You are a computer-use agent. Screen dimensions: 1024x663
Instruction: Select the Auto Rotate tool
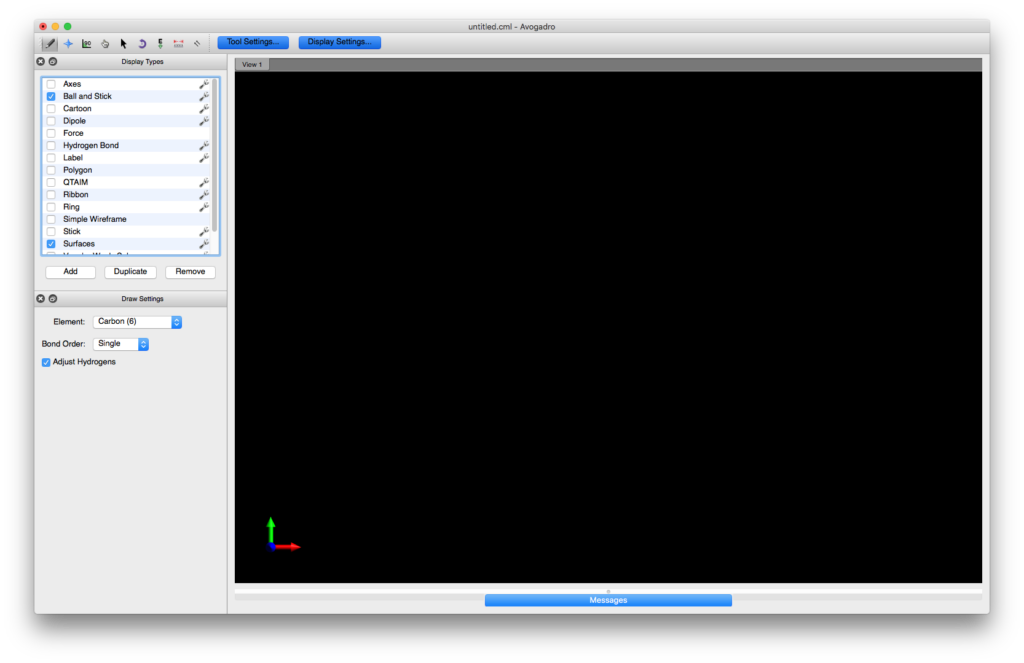point(142,43)
